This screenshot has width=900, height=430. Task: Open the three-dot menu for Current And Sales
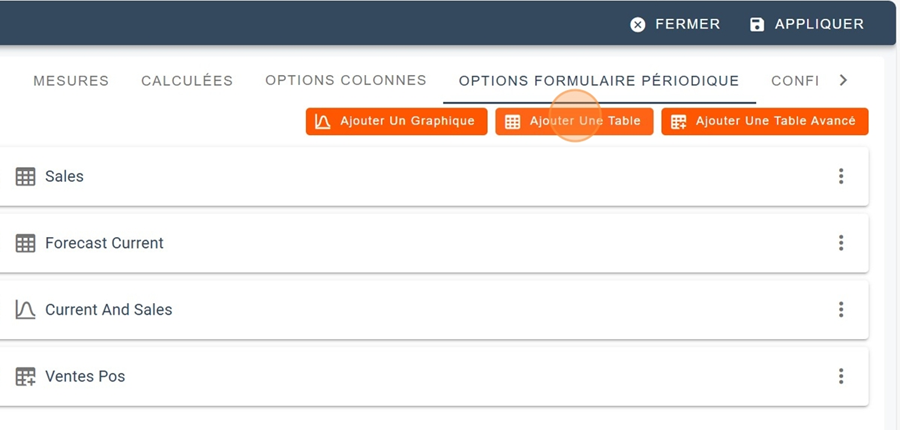pyautogui.click(x=841, y=310)
